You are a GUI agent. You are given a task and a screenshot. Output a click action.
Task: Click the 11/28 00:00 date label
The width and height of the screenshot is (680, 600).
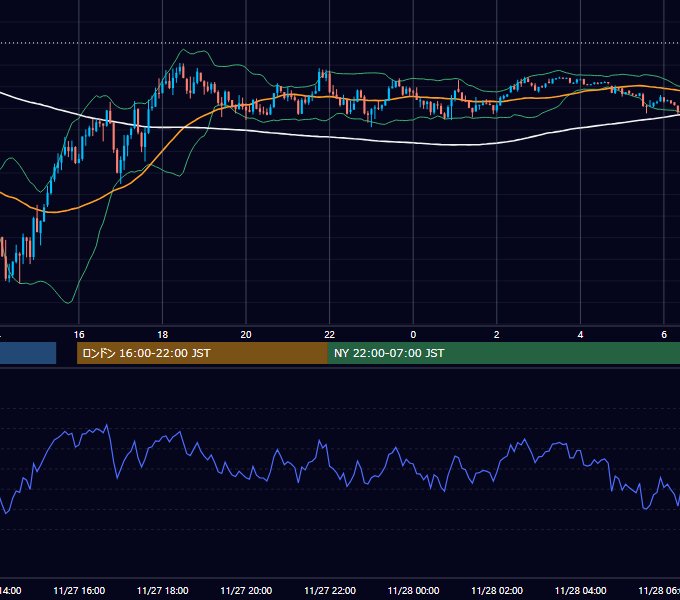click(x=413, y=590)
